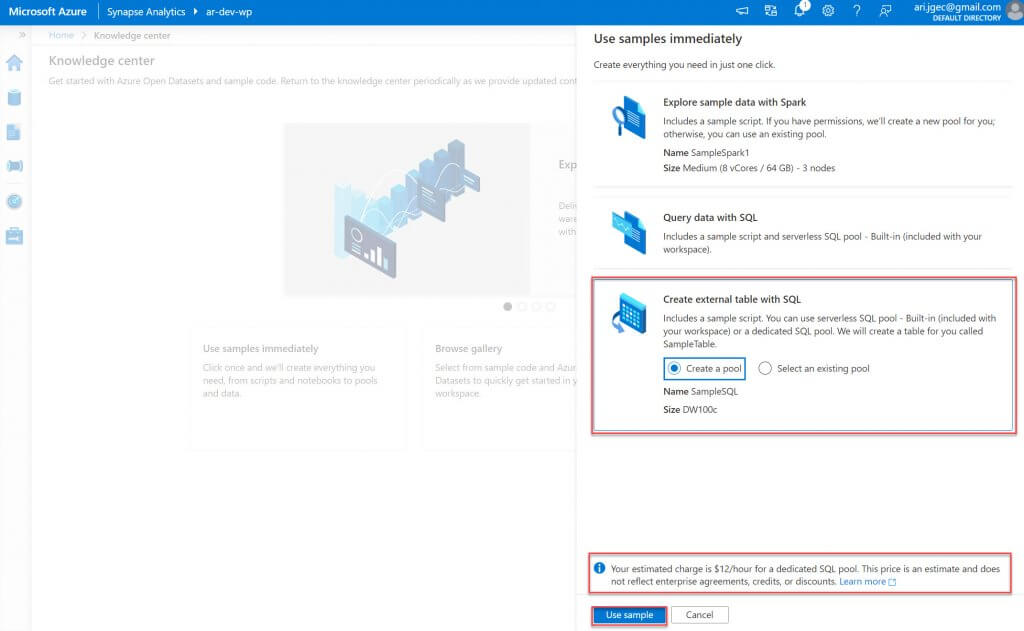Open the directory switcher icon in header

[771, 11]
